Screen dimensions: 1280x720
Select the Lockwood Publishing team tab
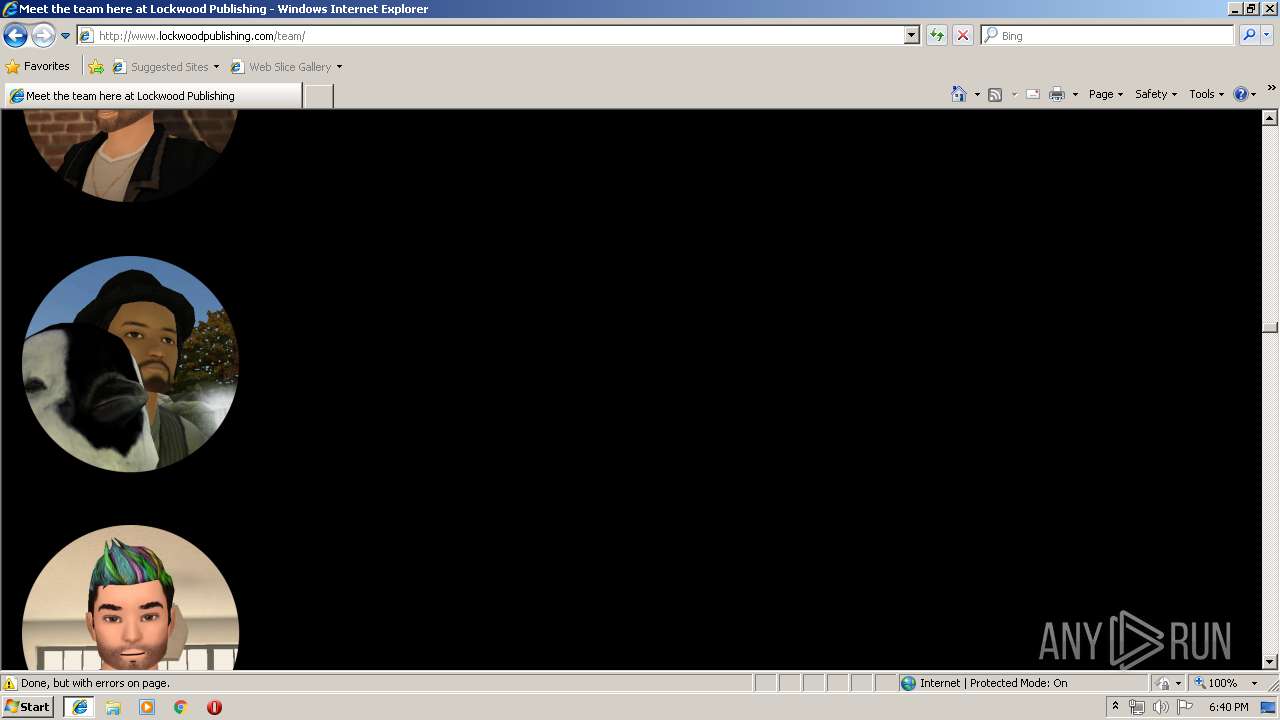[x=153, y=96]
